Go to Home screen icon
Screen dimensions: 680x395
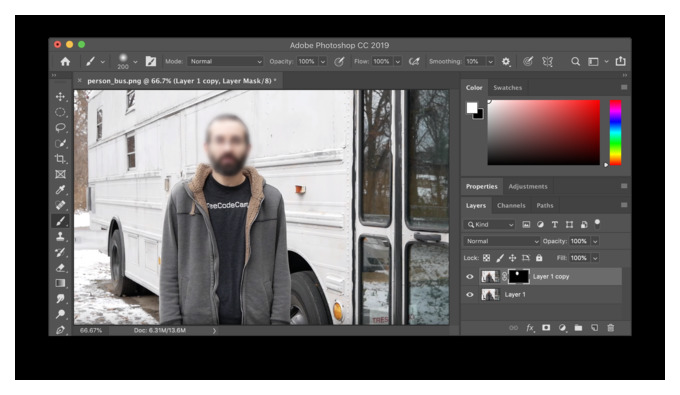point(65,62)
